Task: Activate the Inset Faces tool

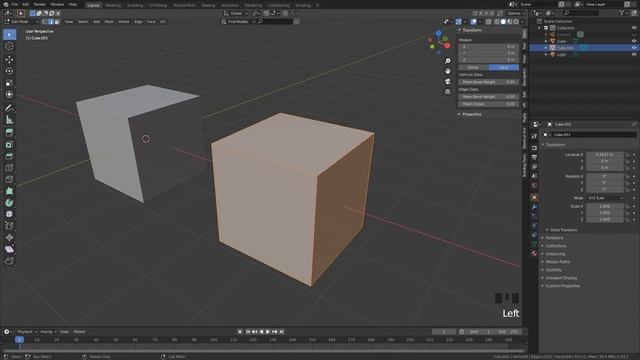Action: pyautogui.click(x=9, y=144)
